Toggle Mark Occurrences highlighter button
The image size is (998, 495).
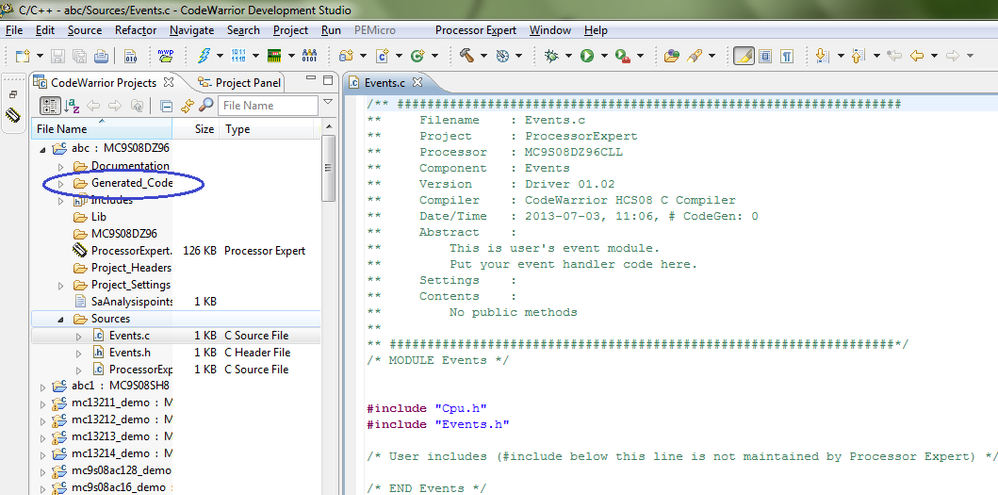743,56
